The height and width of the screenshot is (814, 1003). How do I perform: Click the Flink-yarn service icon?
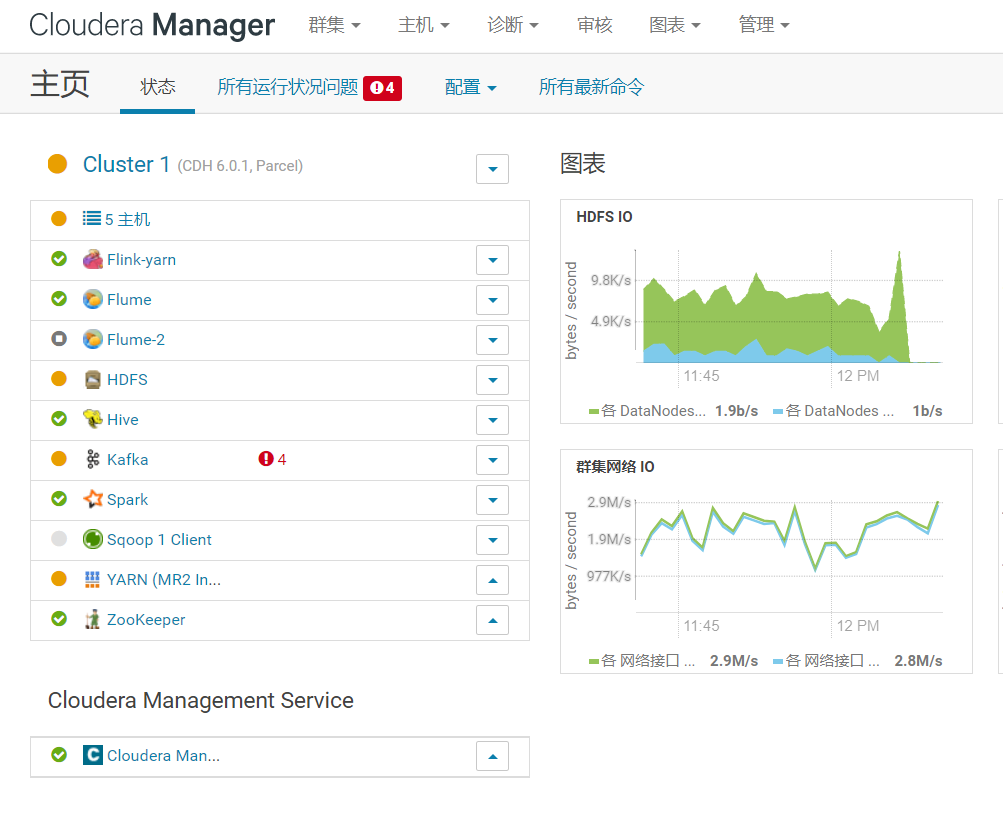tap(93, 260)
